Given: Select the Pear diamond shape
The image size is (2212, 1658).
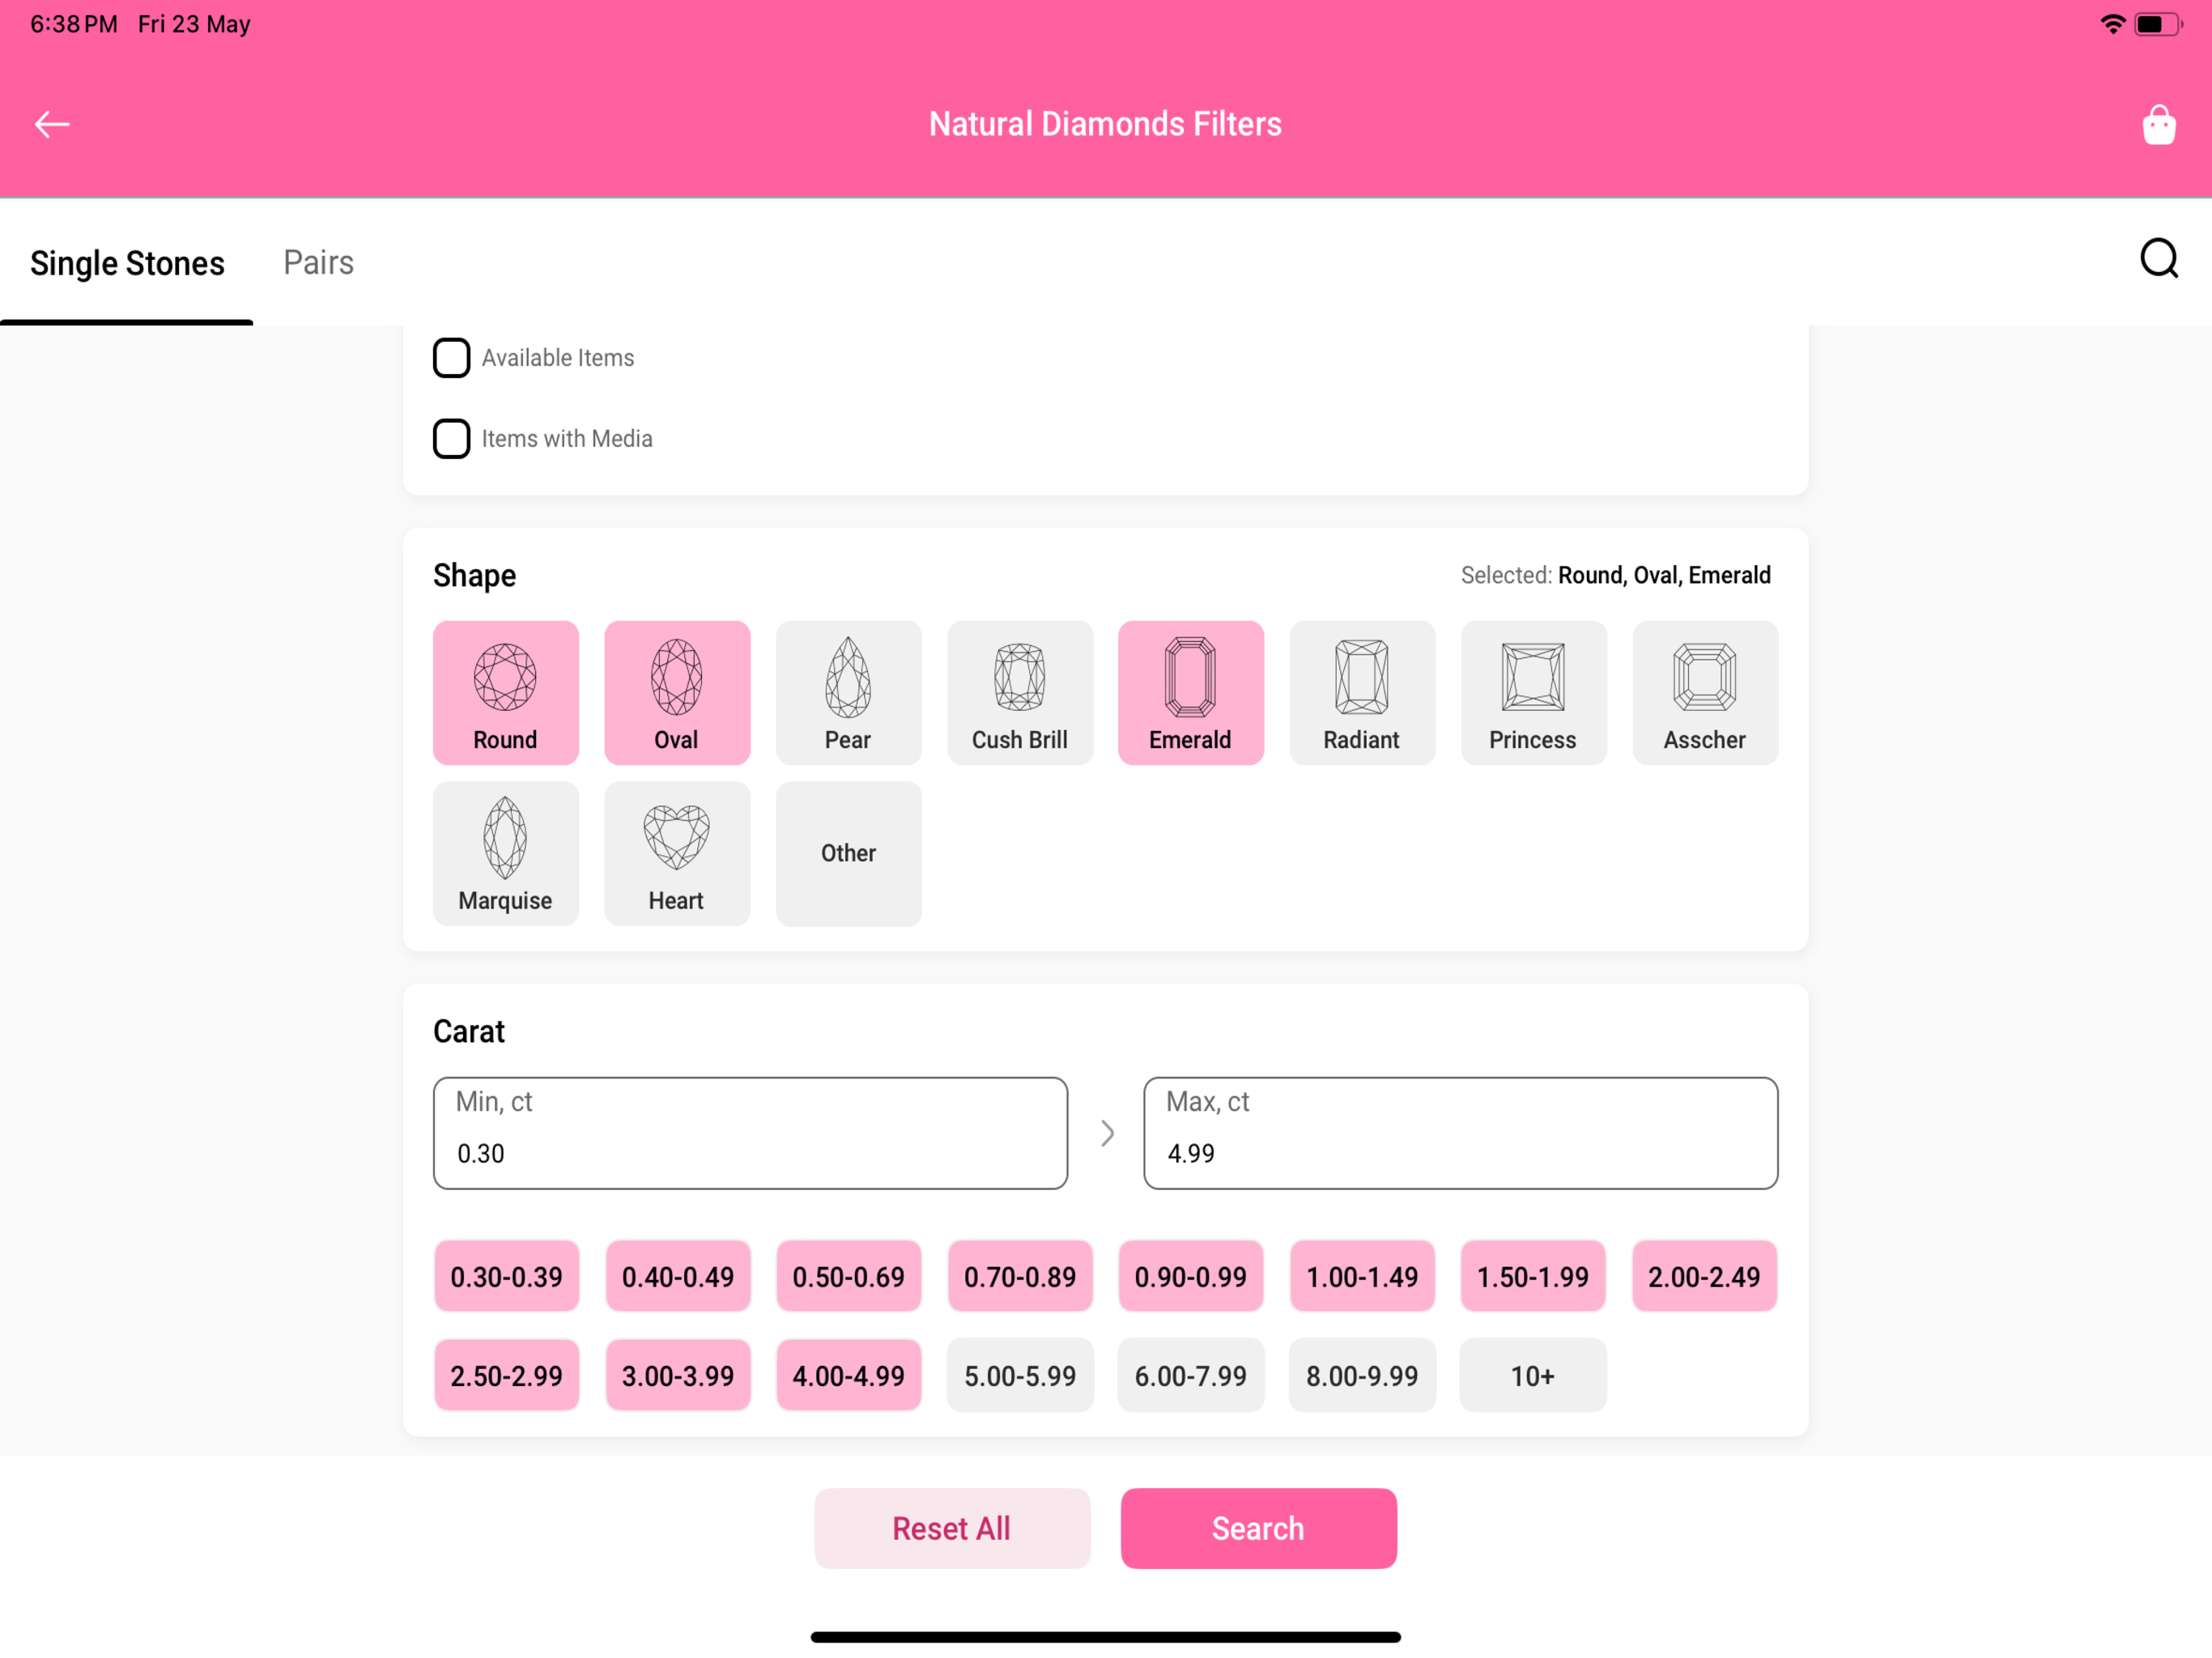Looking at the screenshot, I should [x=848, y=692].
